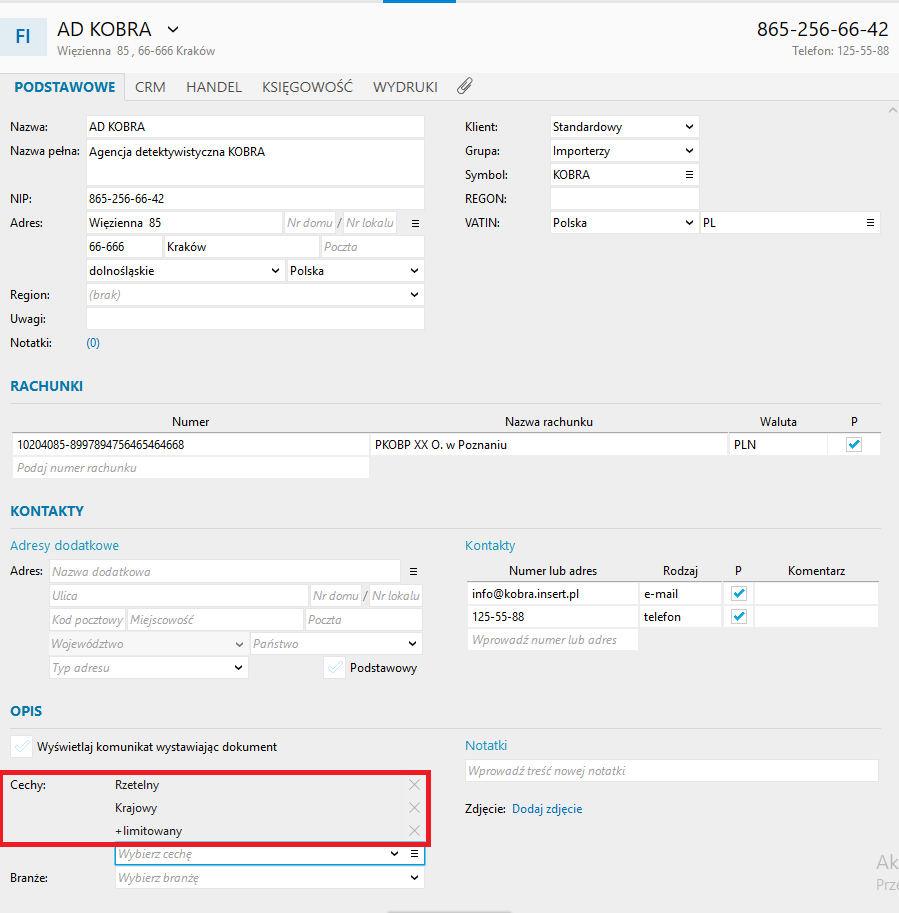Enable Wyświetlaj komunikat wystawiając dokument checkbox
Viewport: 899px width, 913px height.
tap(21, 747)
